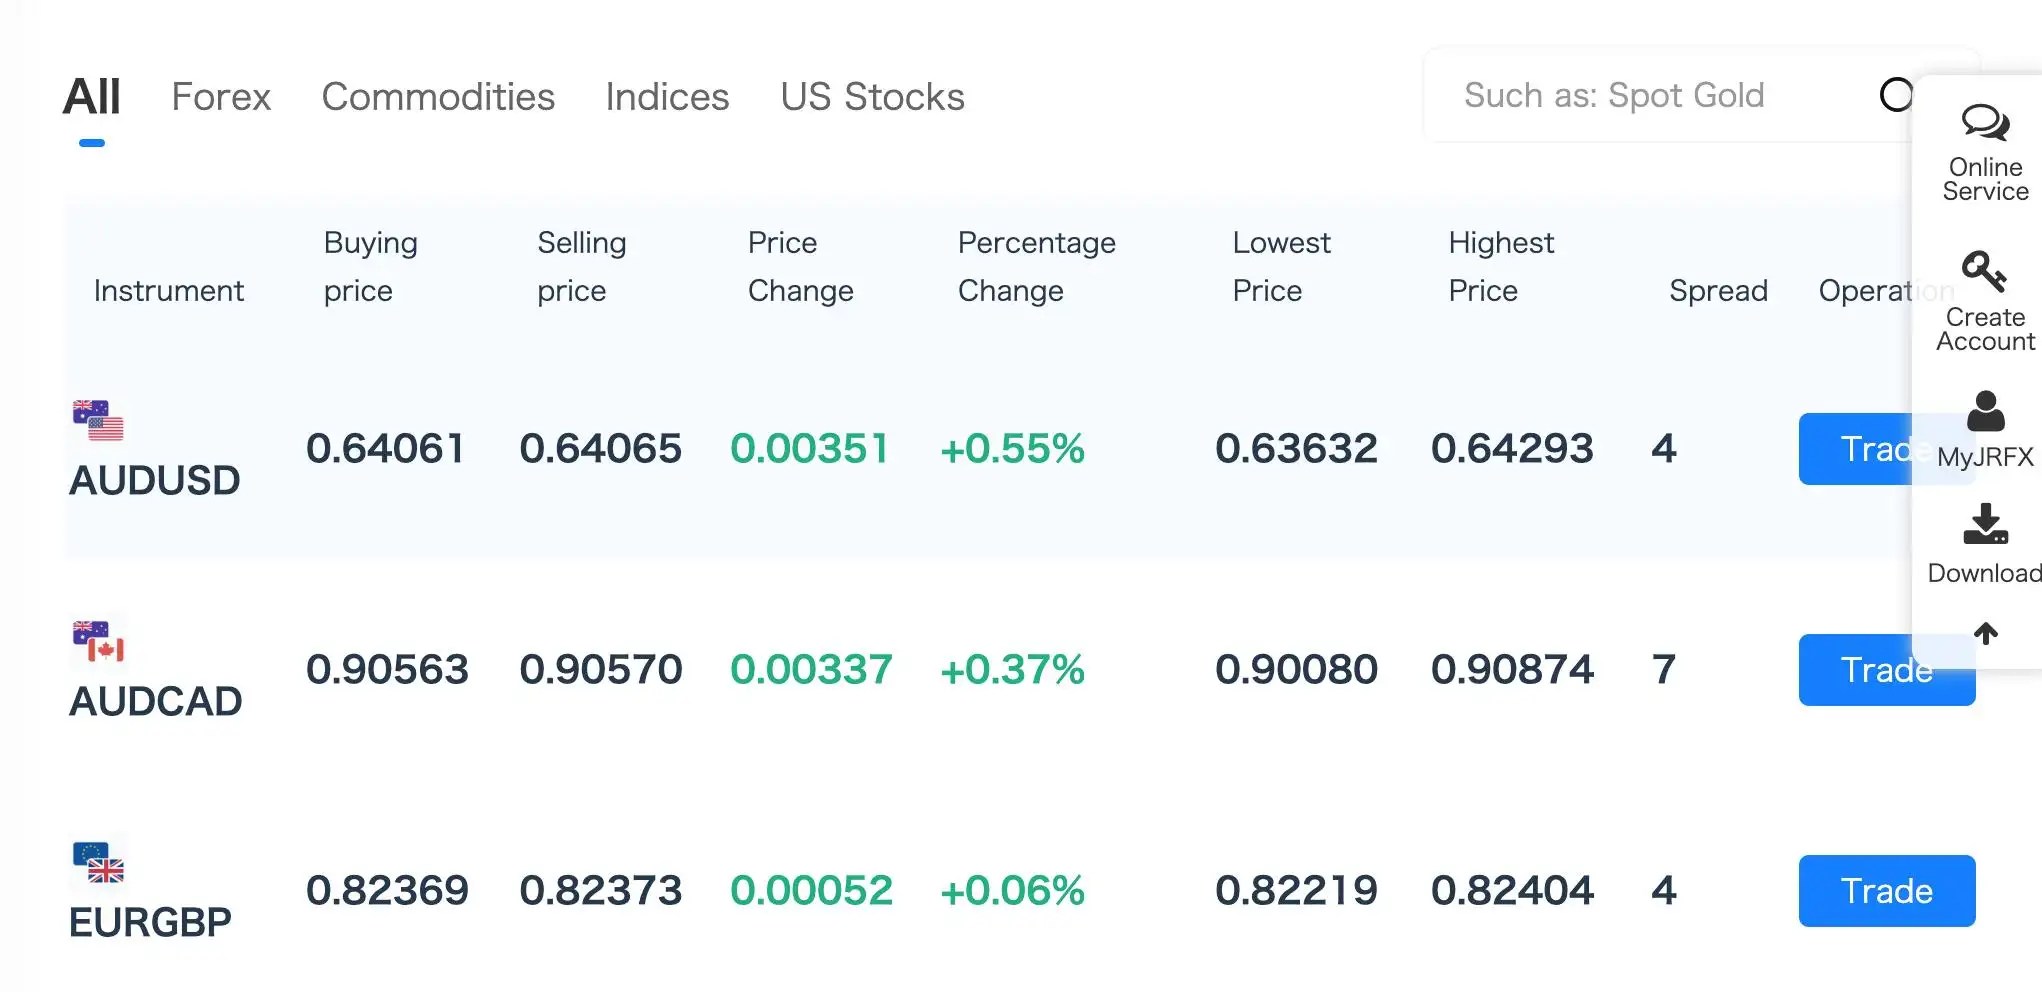Image resolution: width=2042 pixels, height=992 pixels.
Task: Switch to the Forex tab
Action: [221, 97]
